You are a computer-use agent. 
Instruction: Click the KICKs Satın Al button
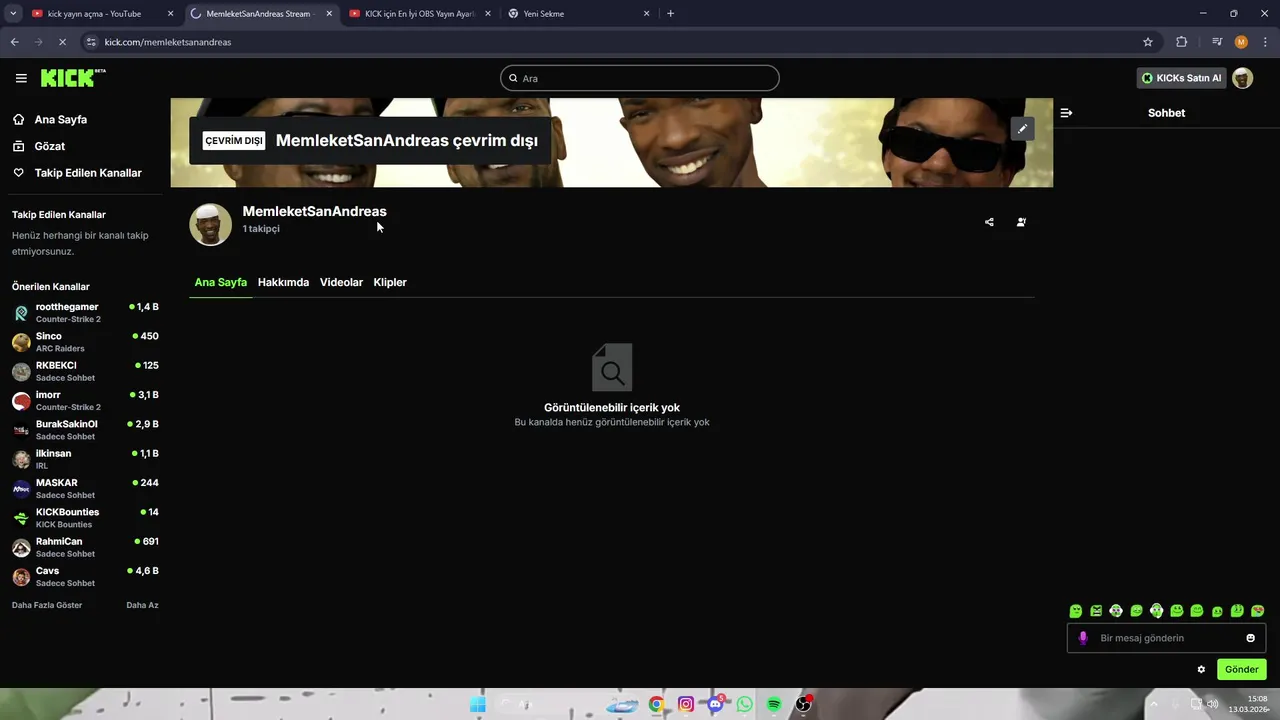tap(1181, 78)
